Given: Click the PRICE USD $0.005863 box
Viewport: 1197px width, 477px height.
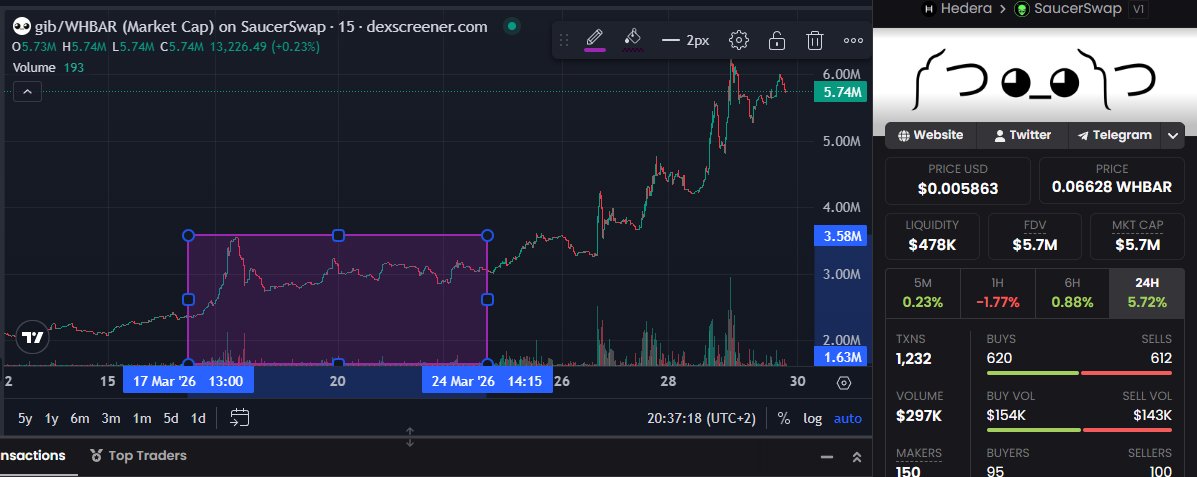Looking at the screenshot, I should pos(957,179).
